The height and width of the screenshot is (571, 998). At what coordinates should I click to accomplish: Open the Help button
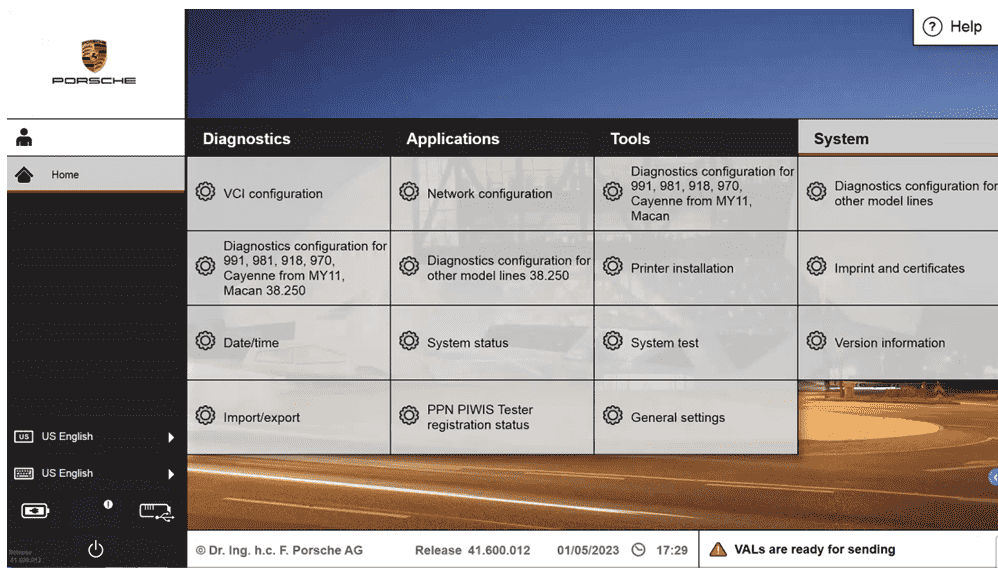click(x=955, y=27)
